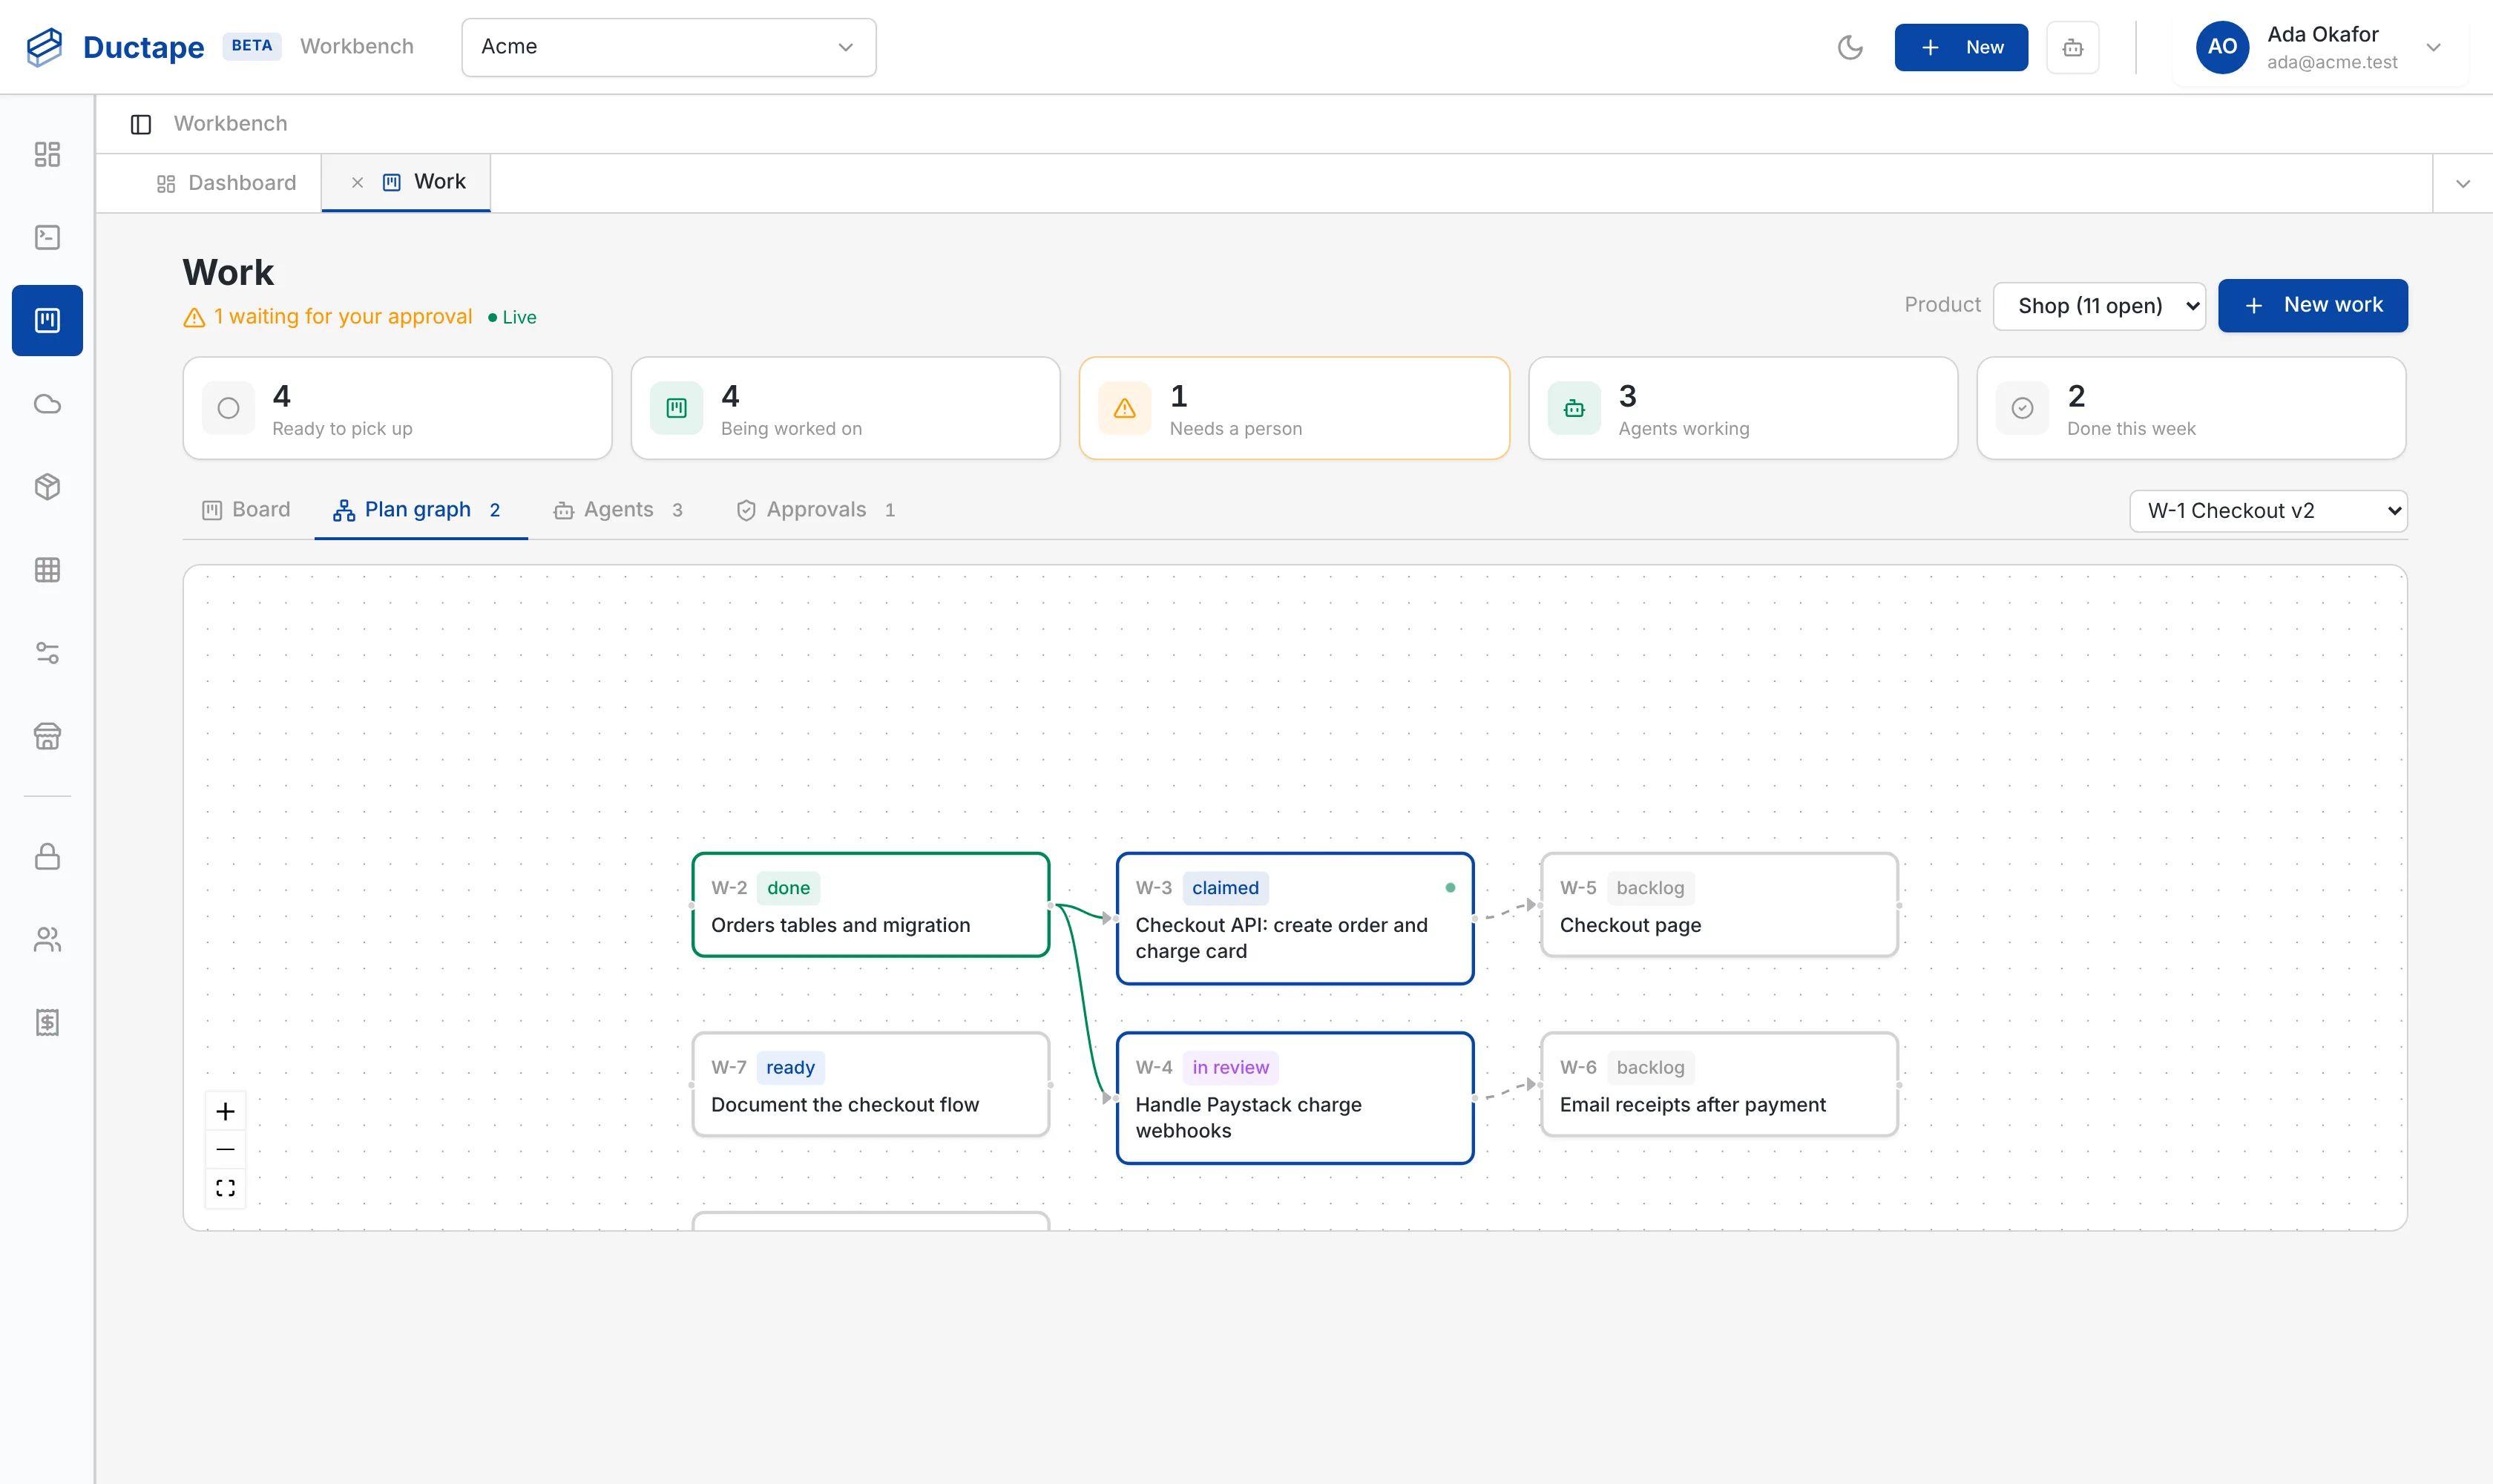Toggle the sidebar panel icon

tap(141, 124)
